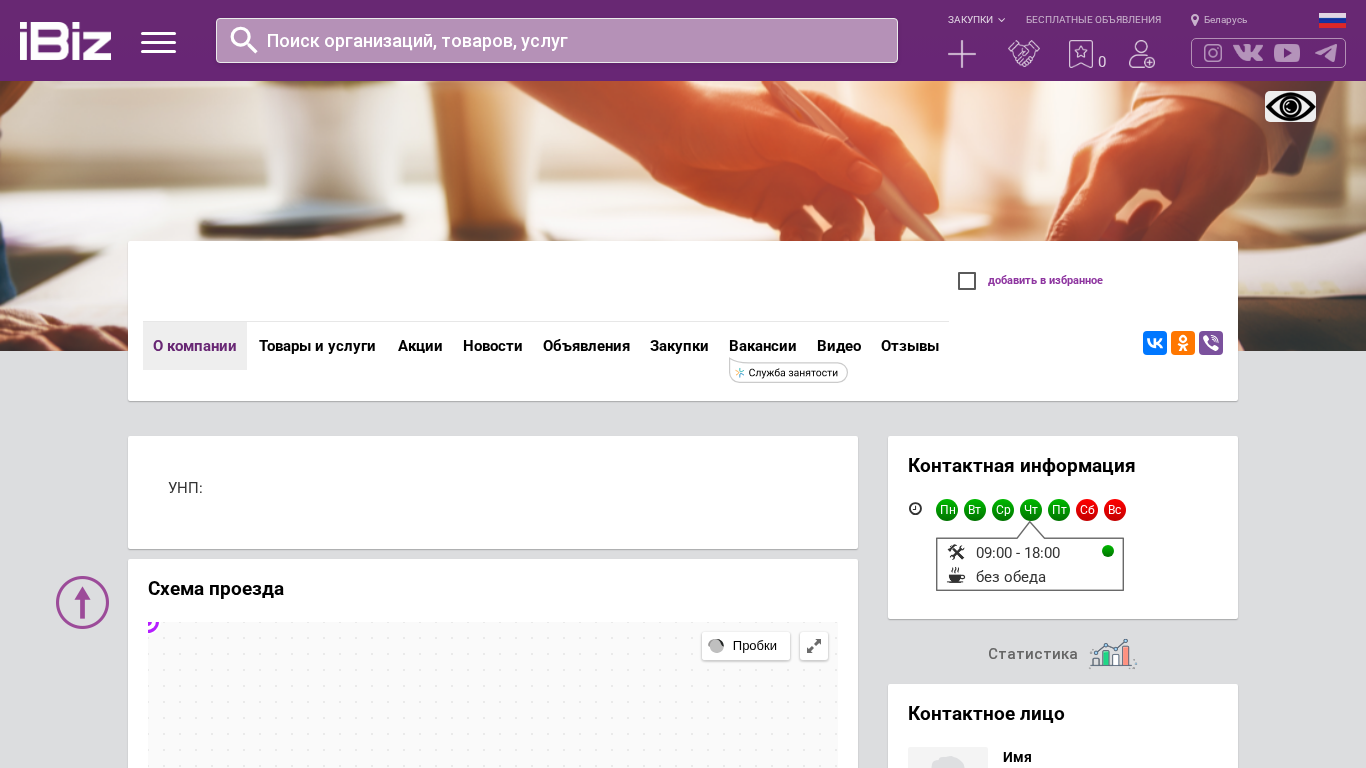Screen dimensions: 1366x768
Task: Click the 'УНП:' label text
Action: click(x=186, y=488)
